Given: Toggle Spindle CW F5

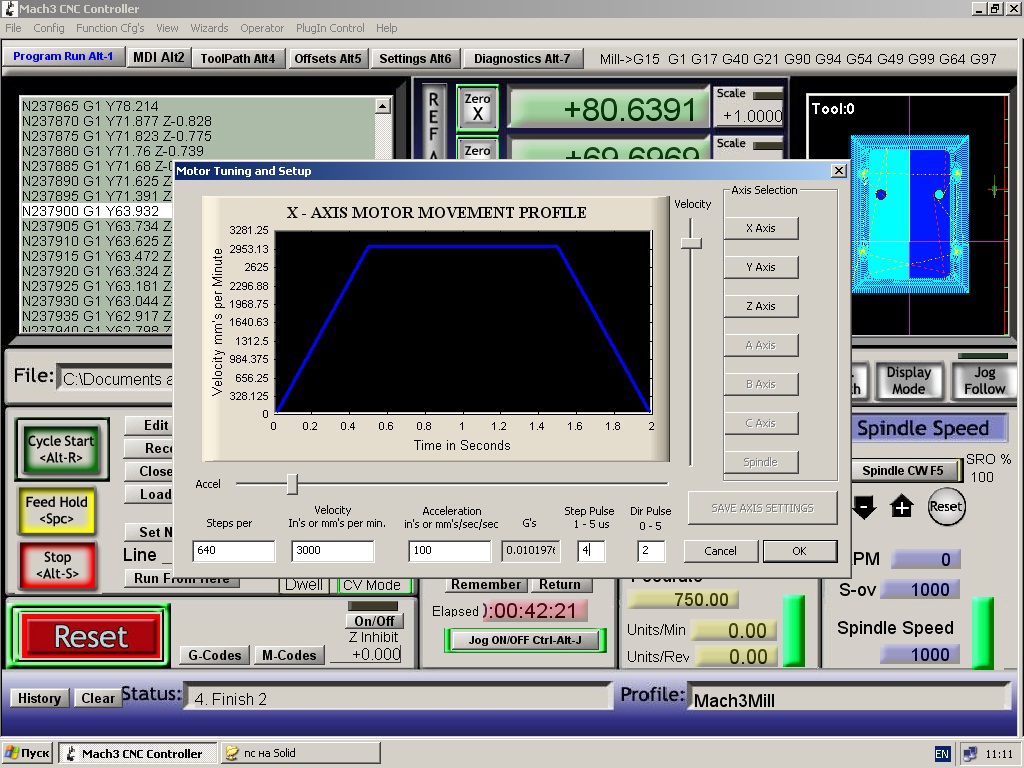Looking at the screenshot, I should pos(904,471).
